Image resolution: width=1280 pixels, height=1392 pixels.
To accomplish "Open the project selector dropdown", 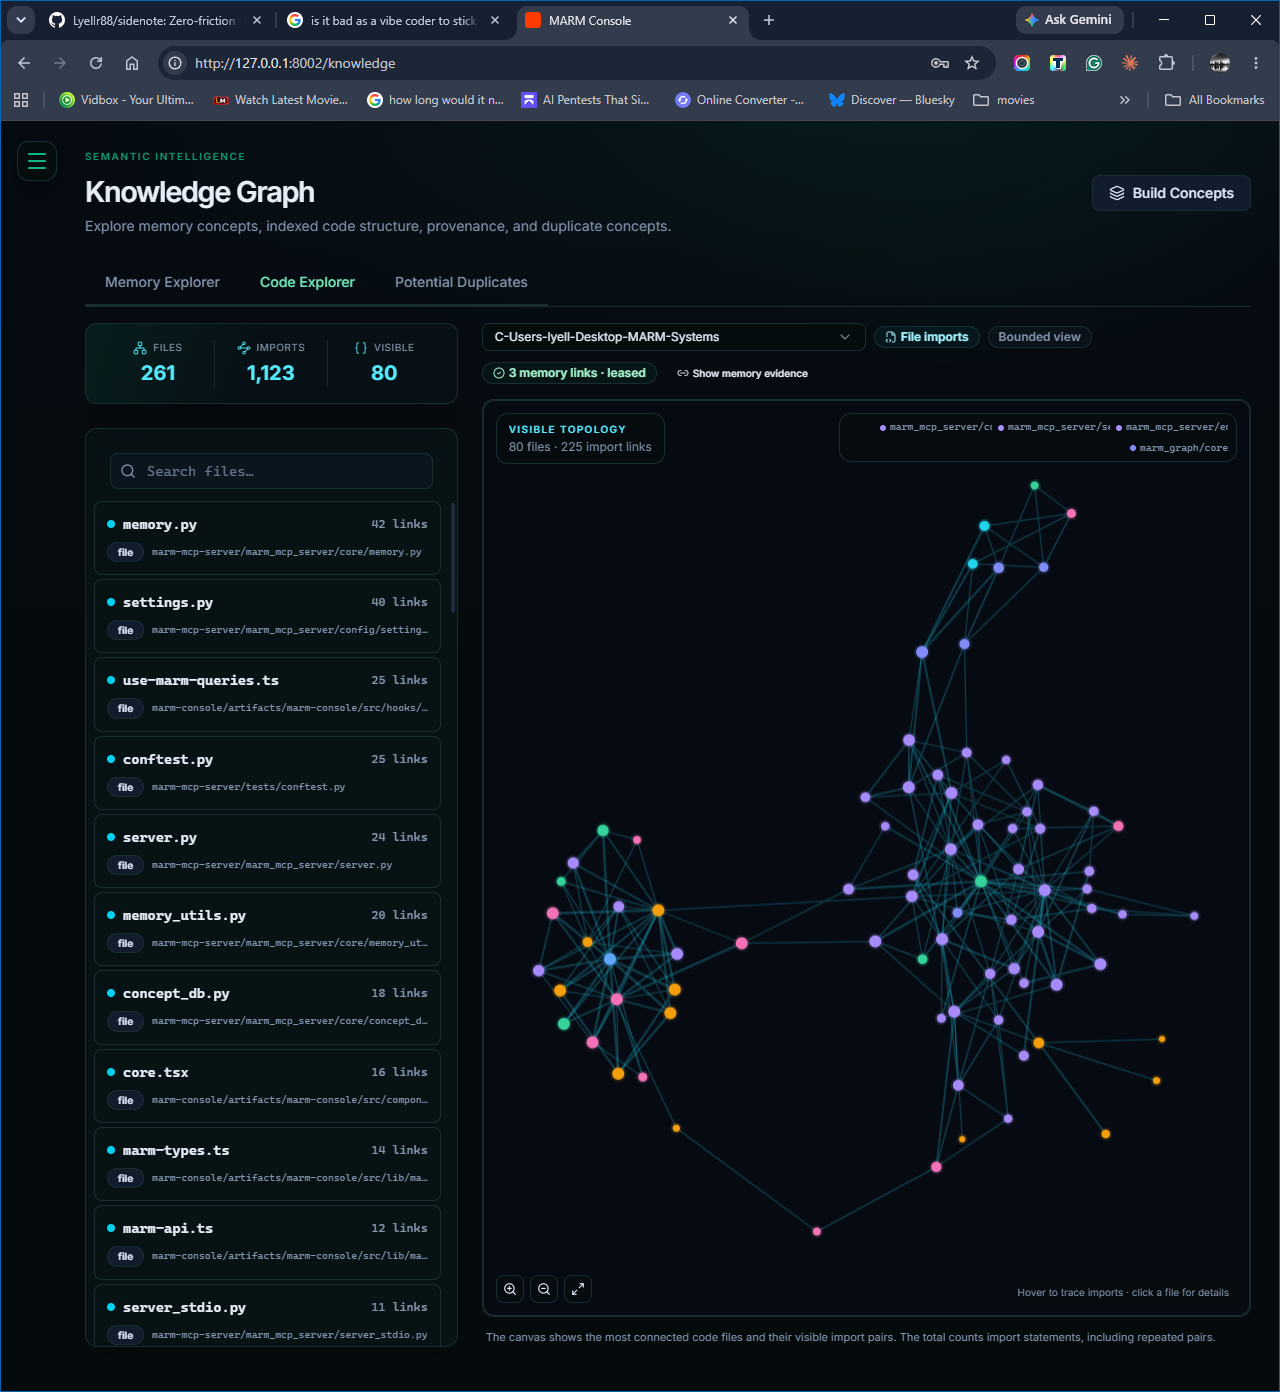I will click(673, 337).
